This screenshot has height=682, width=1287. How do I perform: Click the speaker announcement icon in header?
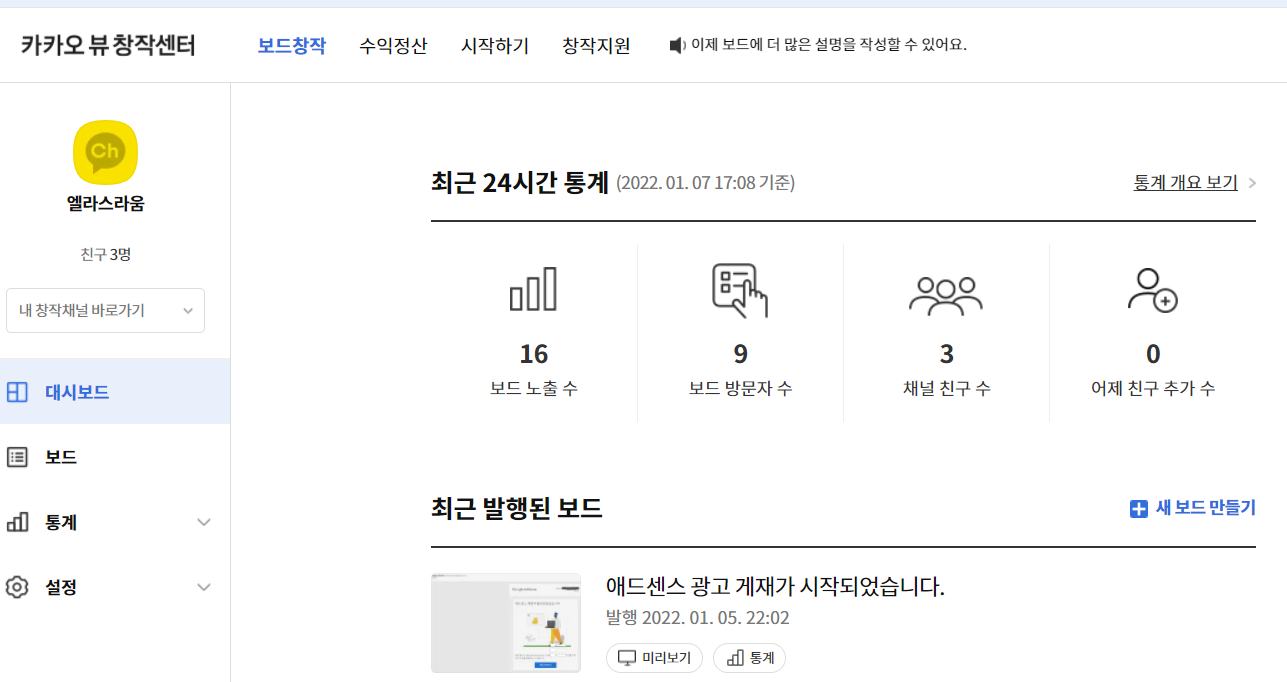[x=678, y=45]
